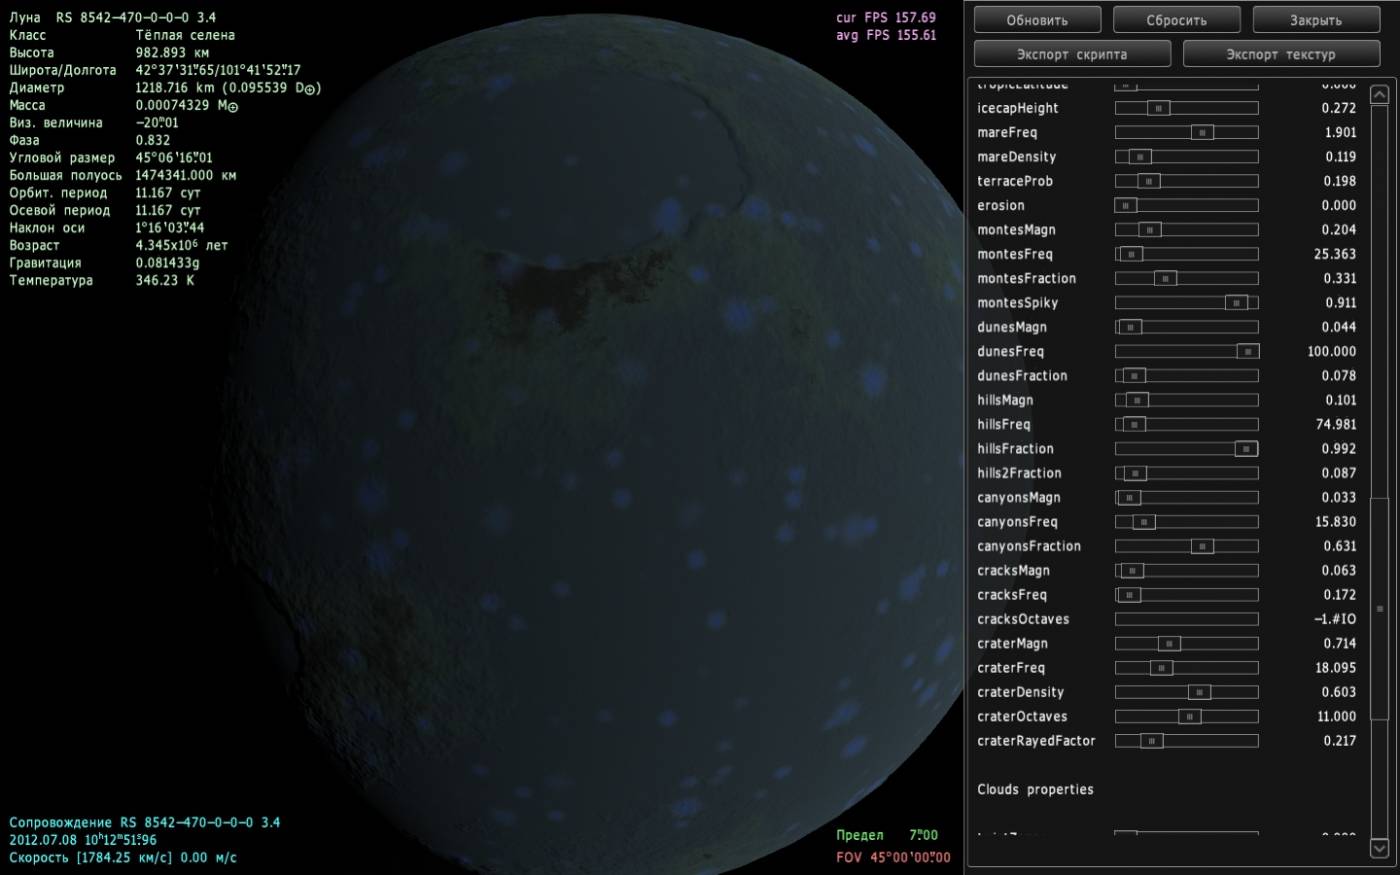The width and height of the screenshot is (1400, 875).
Task: Click the Сопровождение RS 8542 tracking text
Action: click(x=145, y=822)
